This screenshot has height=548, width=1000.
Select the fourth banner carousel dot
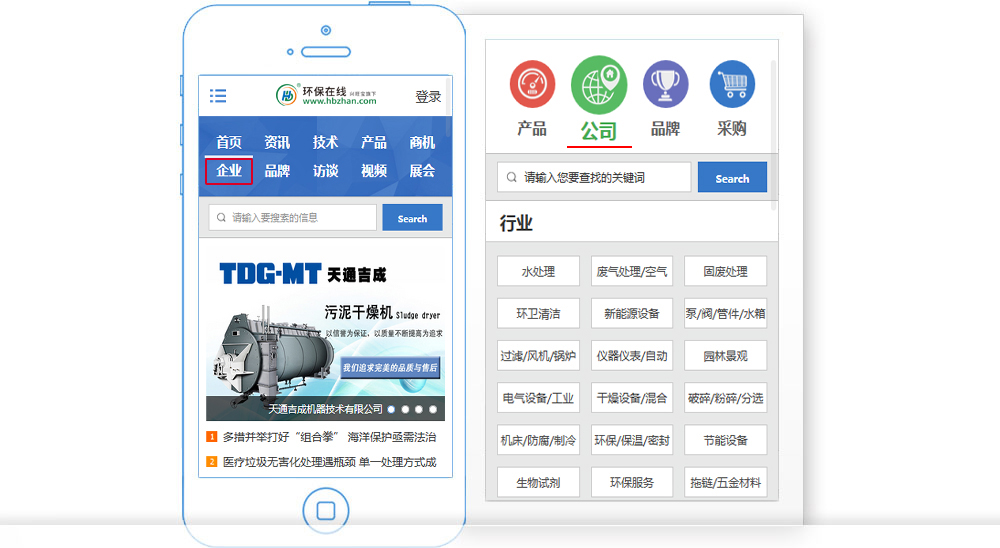pos(433,410)
